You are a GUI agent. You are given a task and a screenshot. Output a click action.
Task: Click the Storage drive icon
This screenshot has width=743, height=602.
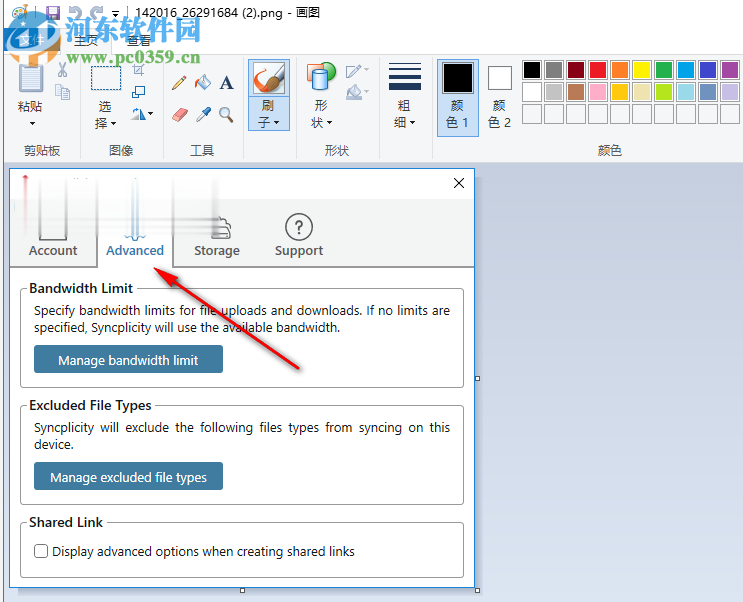point(221,228)
